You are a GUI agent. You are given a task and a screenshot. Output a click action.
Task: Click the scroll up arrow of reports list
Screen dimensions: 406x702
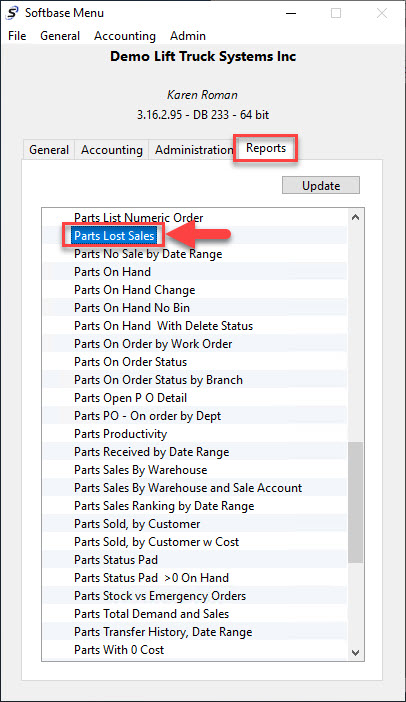(355, 218)
